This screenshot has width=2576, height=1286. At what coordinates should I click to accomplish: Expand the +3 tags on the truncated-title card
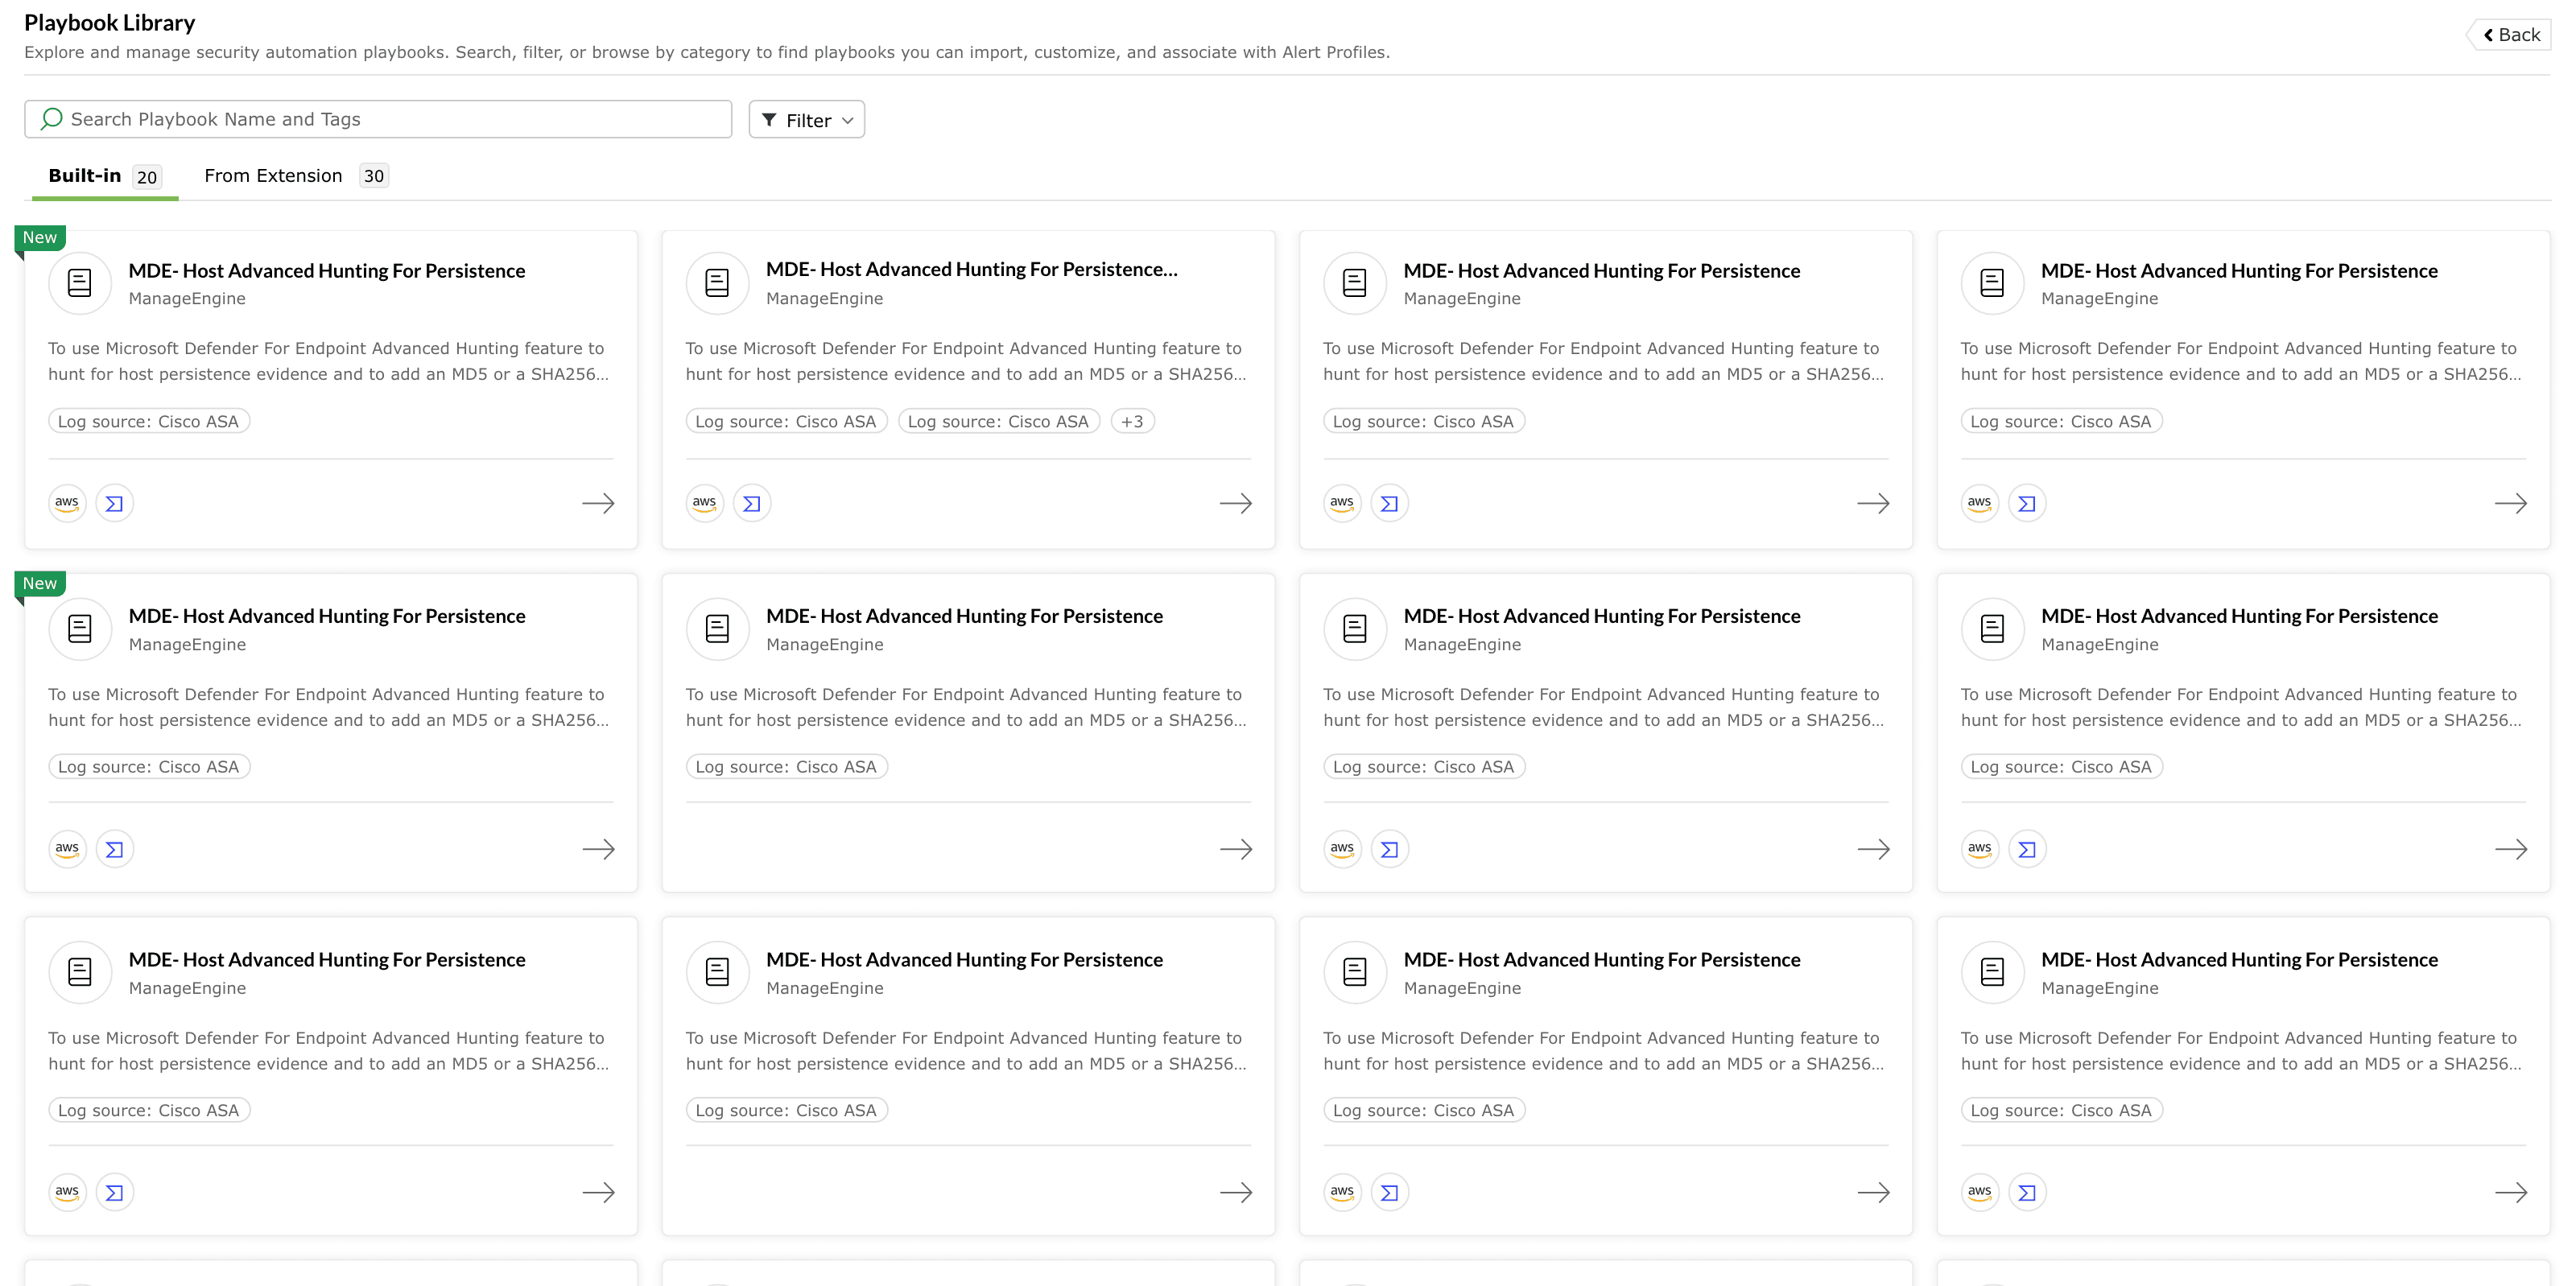1132,421
